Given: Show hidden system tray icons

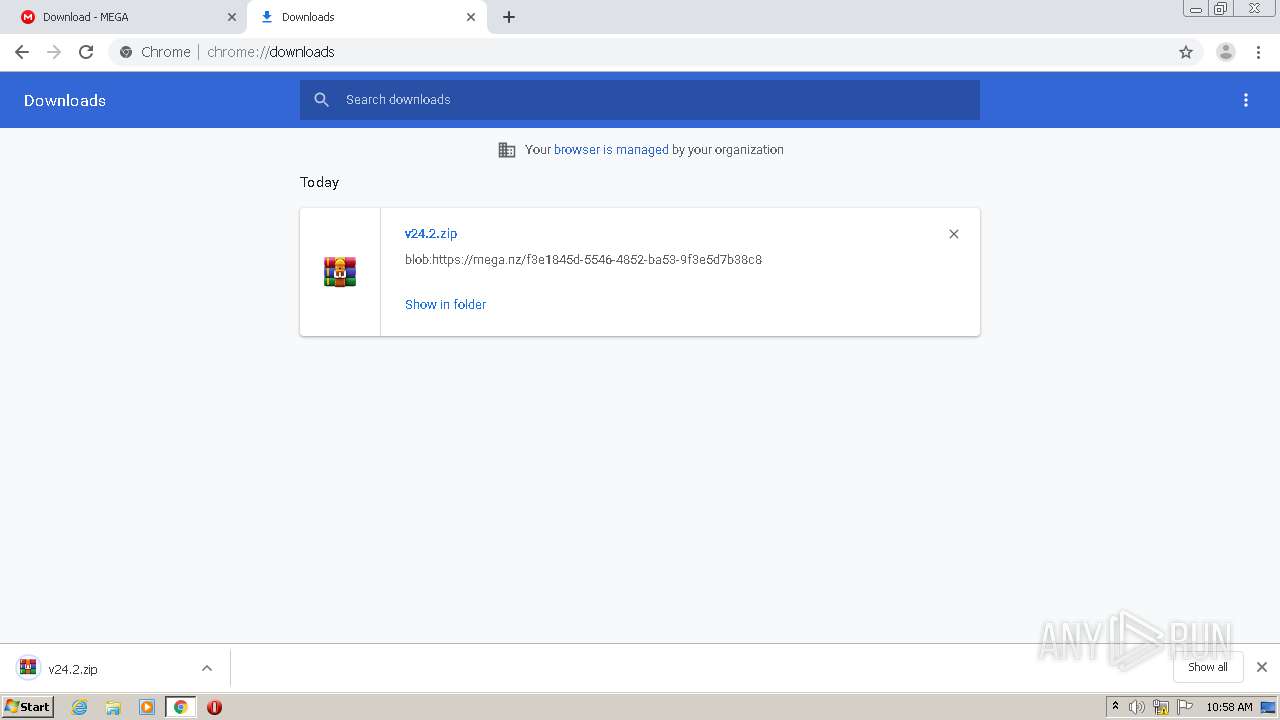Looking at the screenshot, I should tap(1116, 707).
